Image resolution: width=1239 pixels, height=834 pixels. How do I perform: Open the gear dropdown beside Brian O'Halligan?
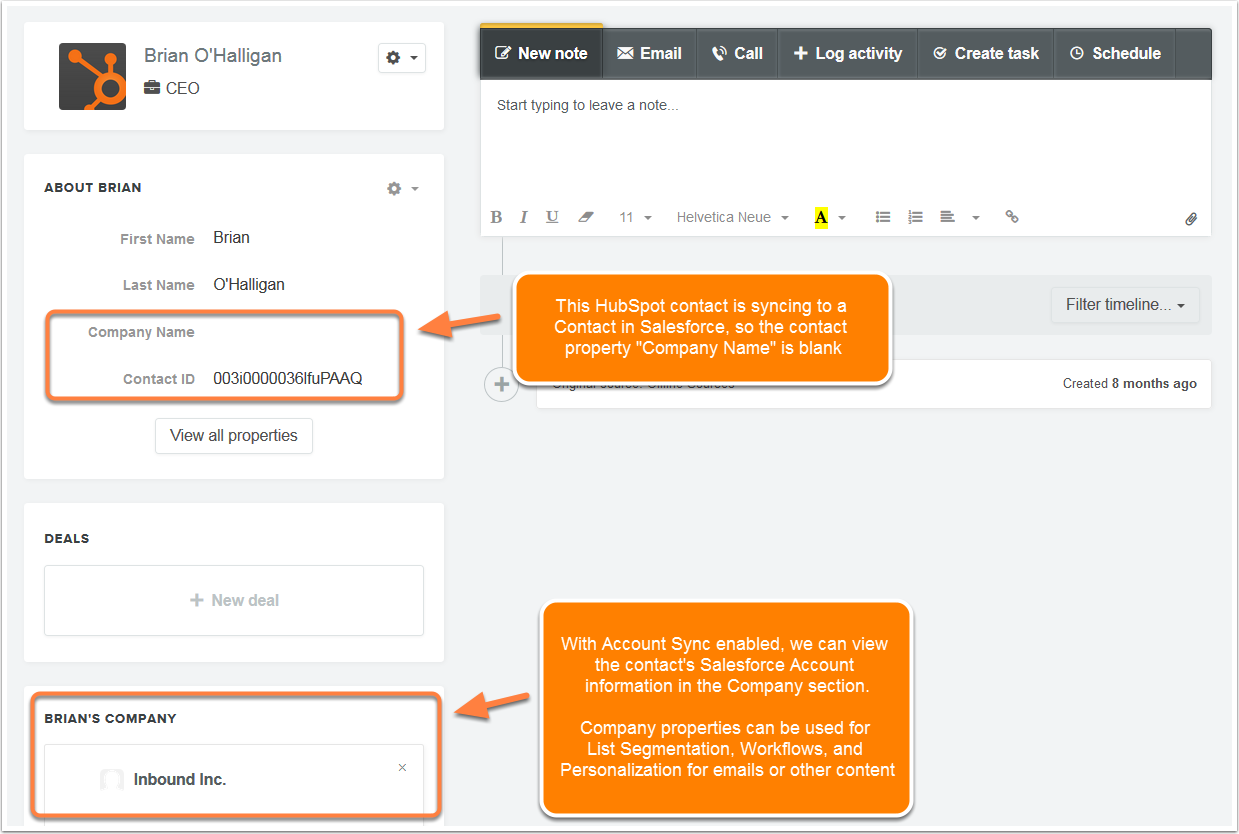point(402,58)
